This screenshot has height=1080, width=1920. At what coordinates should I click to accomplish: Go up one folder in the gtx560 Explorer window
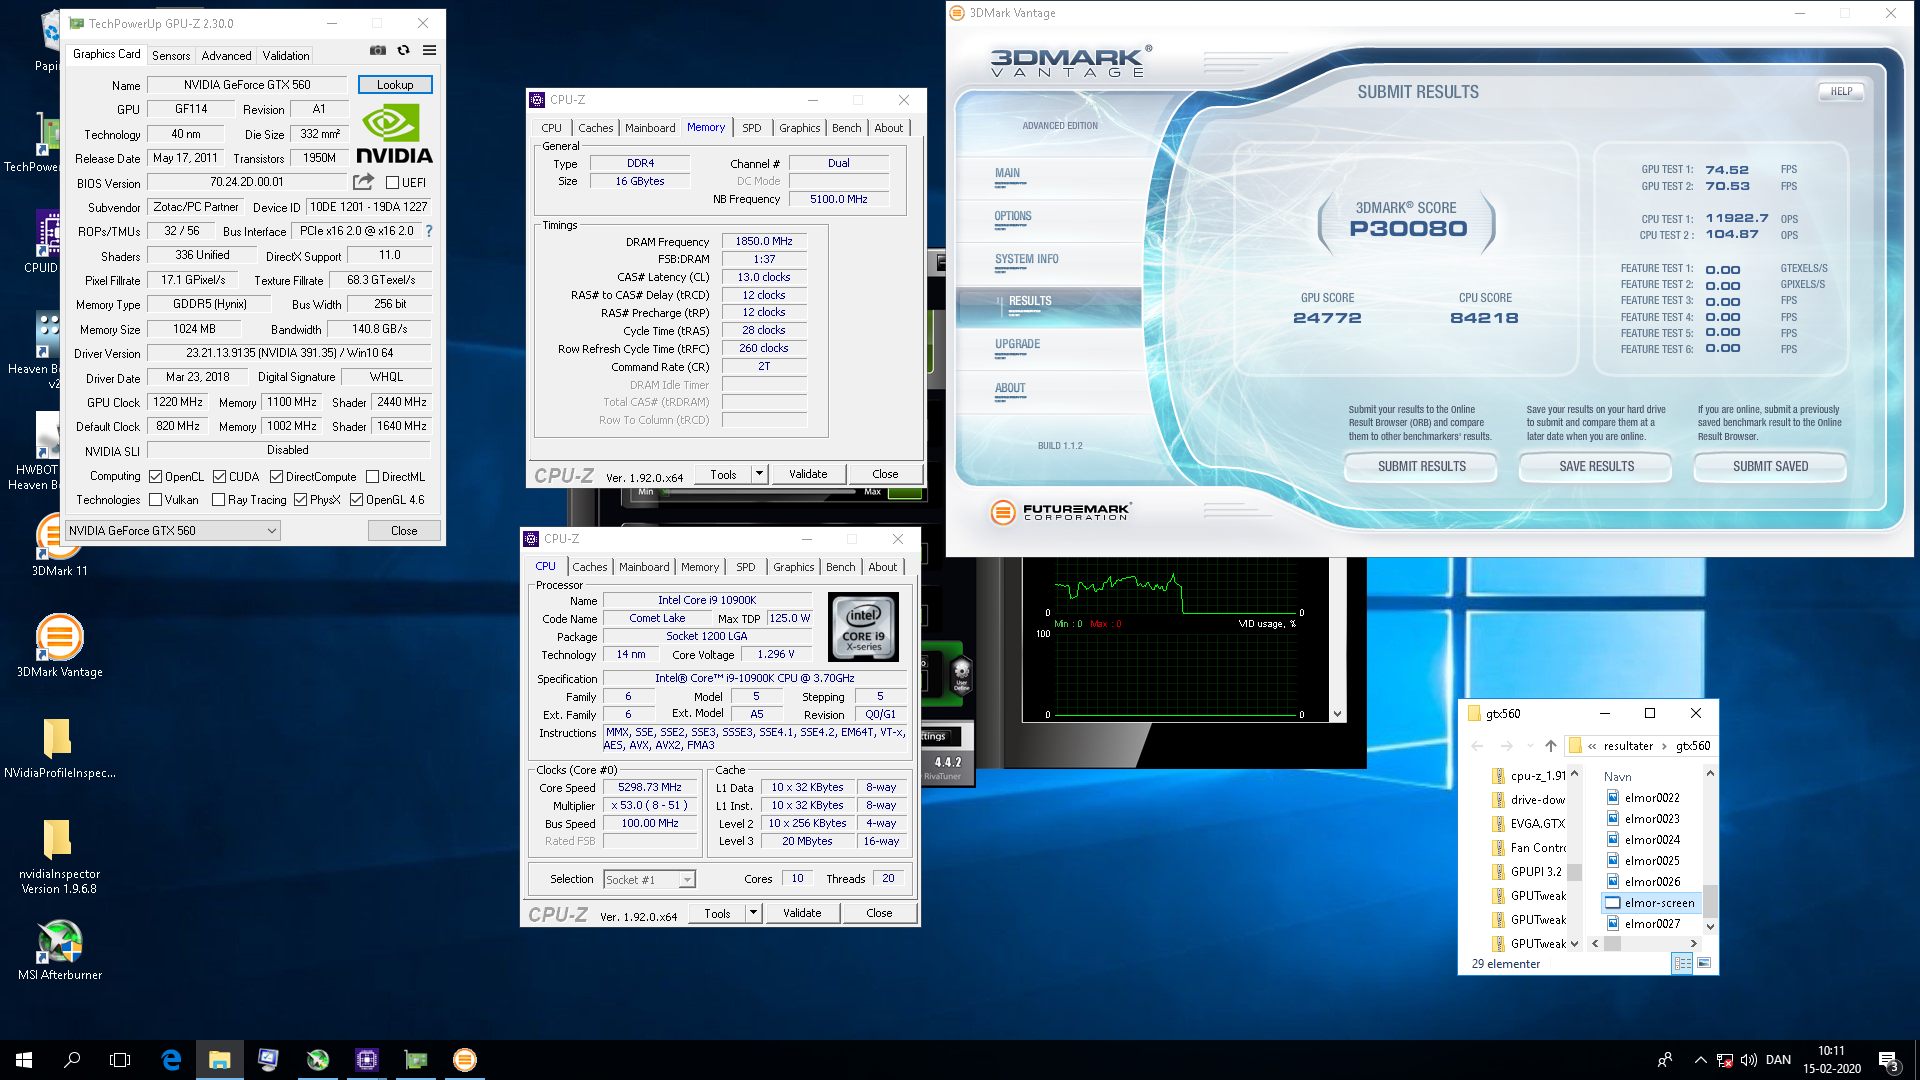[x=1550, y=746]
